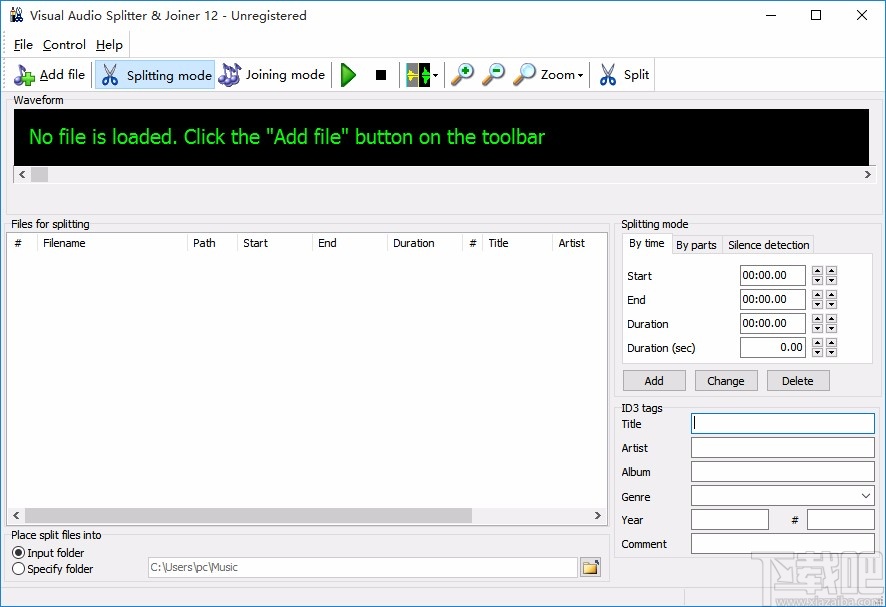This screenshot has width=886, height=607.
Task: Click the browse folder icon next to the output path
Action: (x=590, y=567)
